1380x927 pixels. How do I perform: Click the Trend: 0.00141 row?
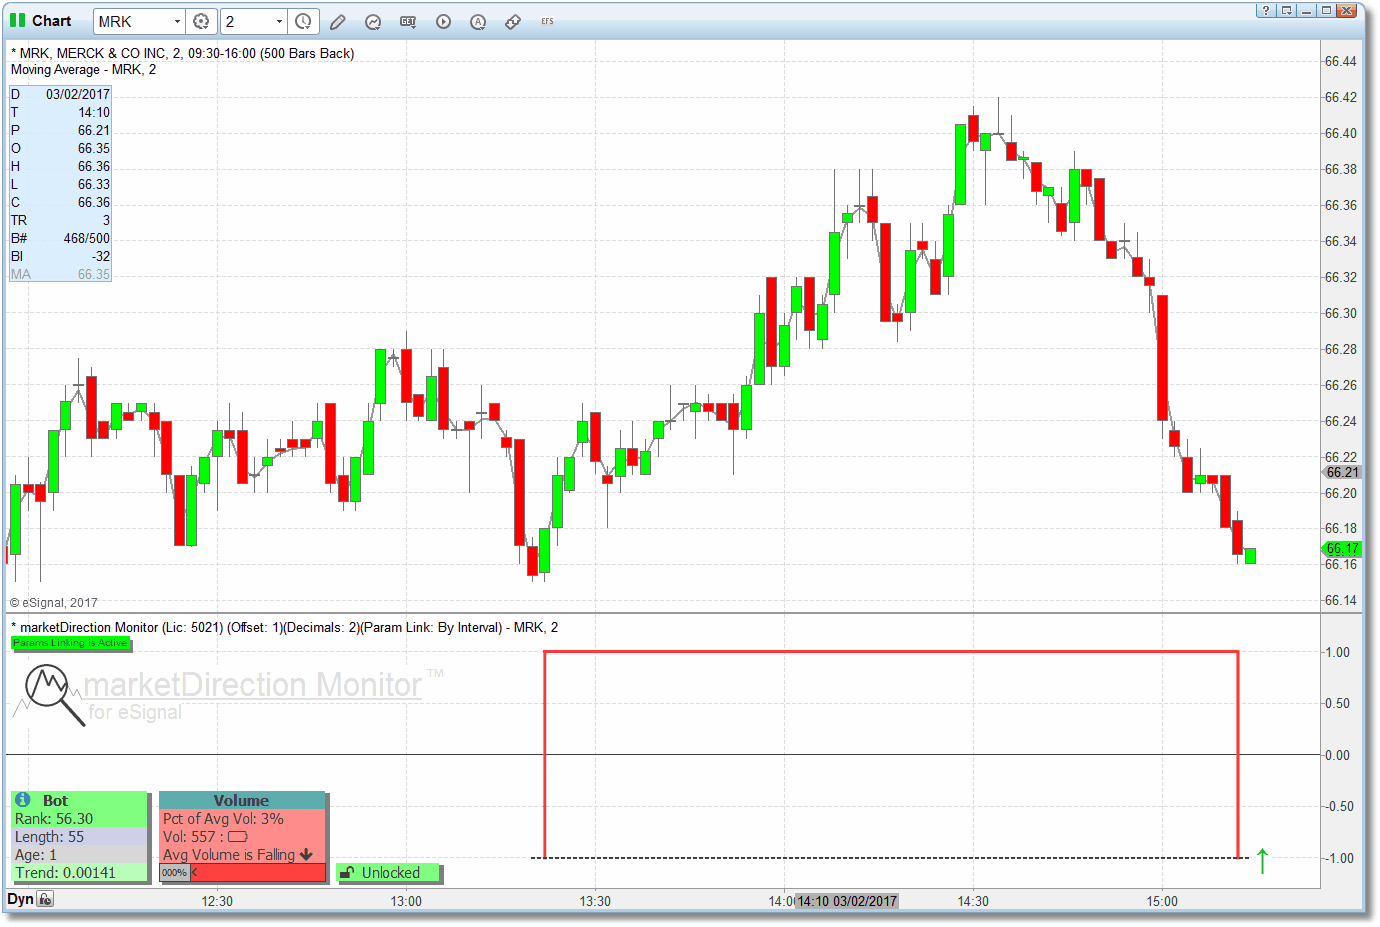[79, 873]
